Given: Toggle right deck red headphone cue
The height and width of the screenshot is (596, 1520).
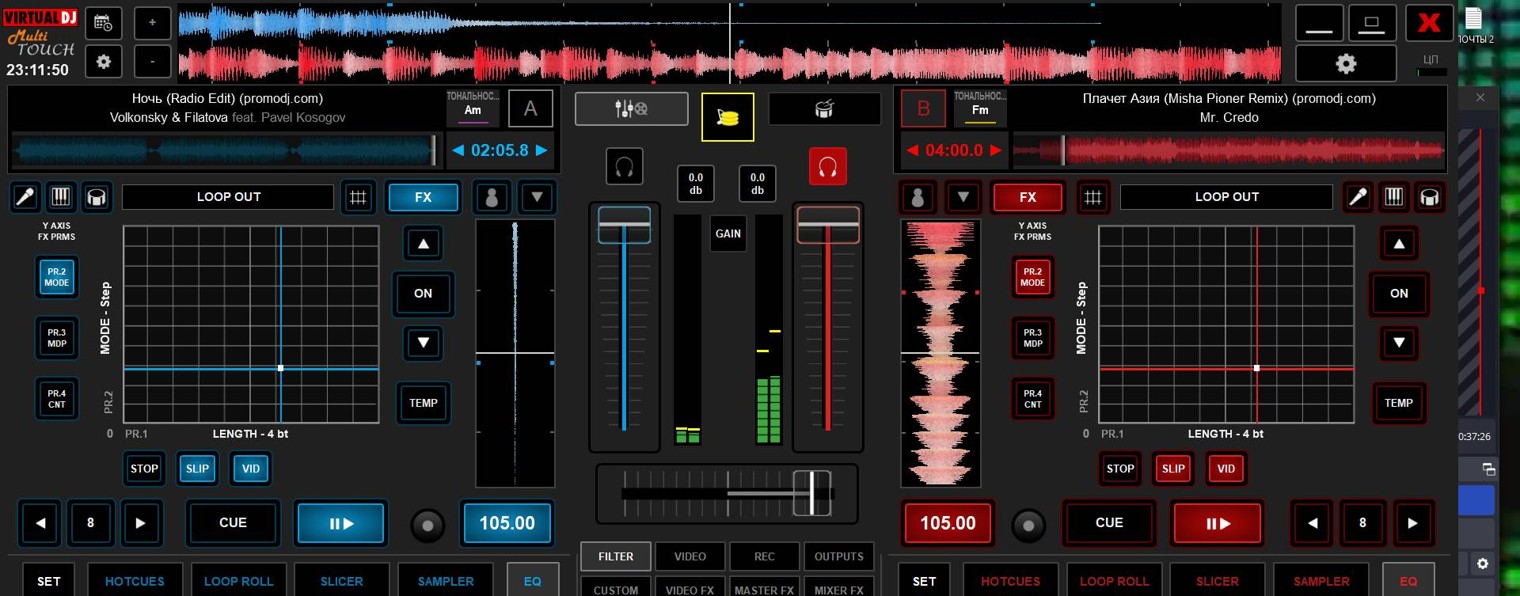Looking at the screenshot, I should pos(828,166).
